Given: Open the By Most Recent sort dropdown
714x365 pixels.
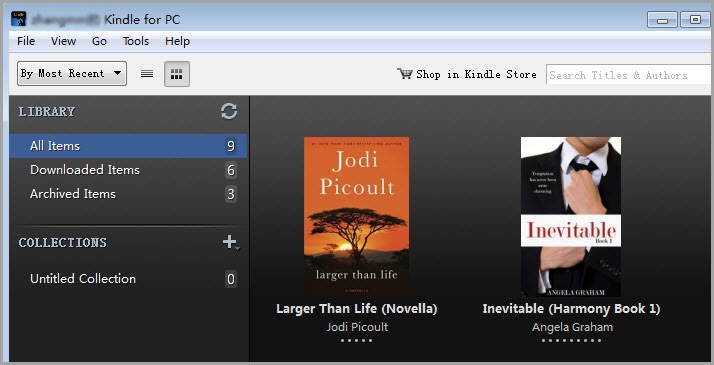Looking at the screenshot, I should [72, 73].
